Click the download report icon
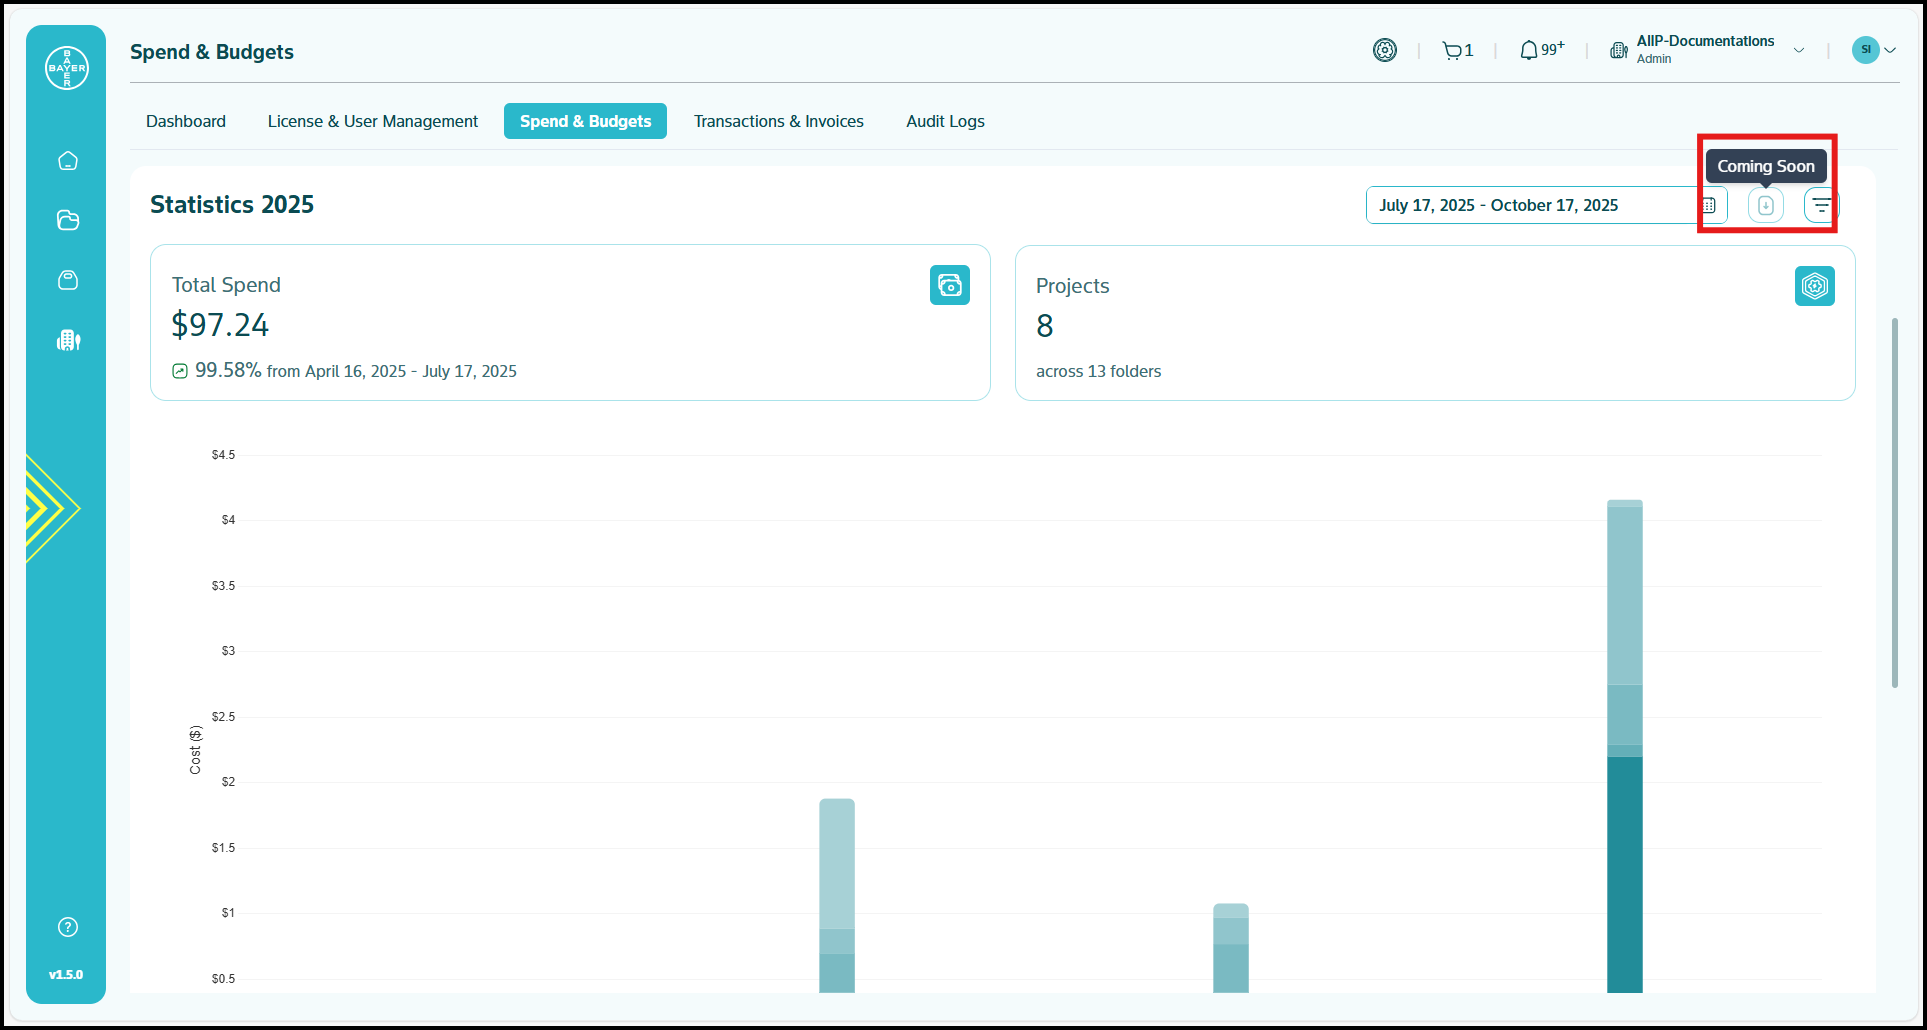This screenshot has width=1927, height=1030. coord(1765,205)
